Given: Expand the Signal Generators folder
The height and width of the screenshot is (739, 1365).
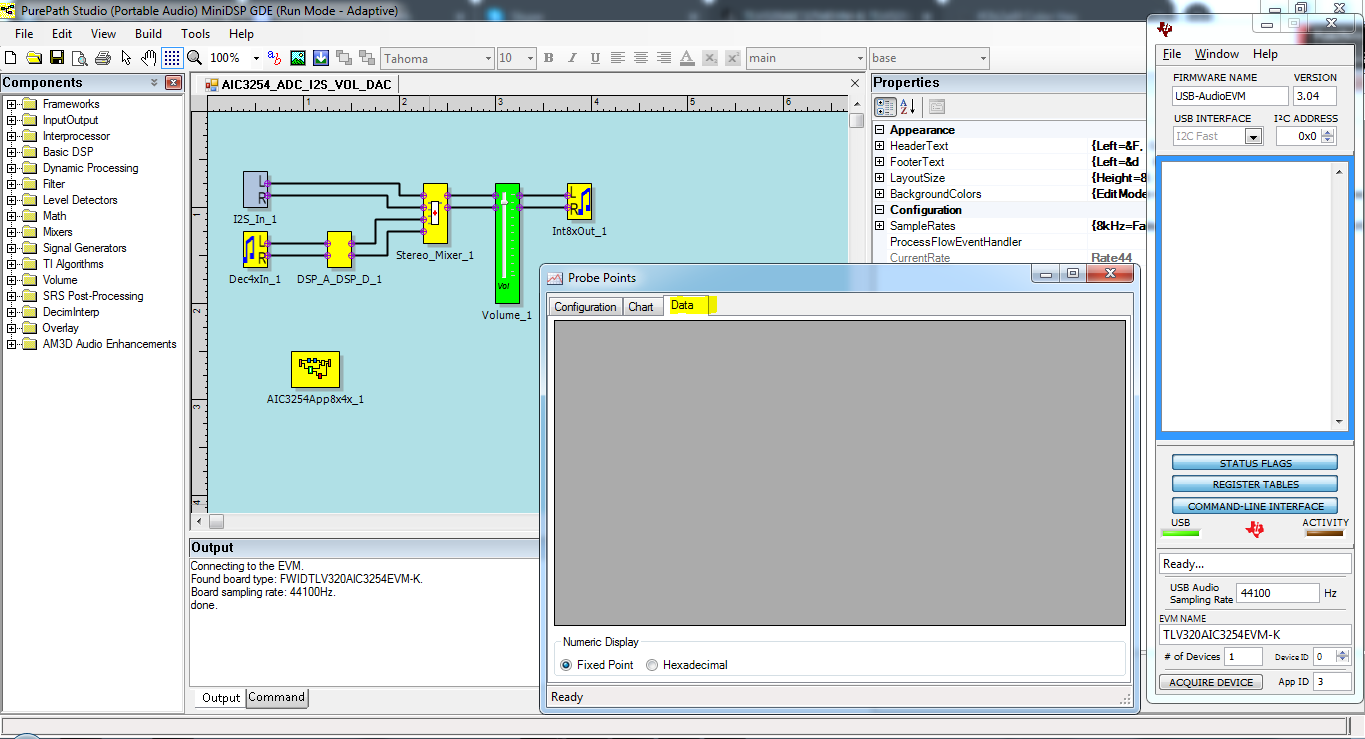Looking at the screenshot, I should click(x=12, y=248).
